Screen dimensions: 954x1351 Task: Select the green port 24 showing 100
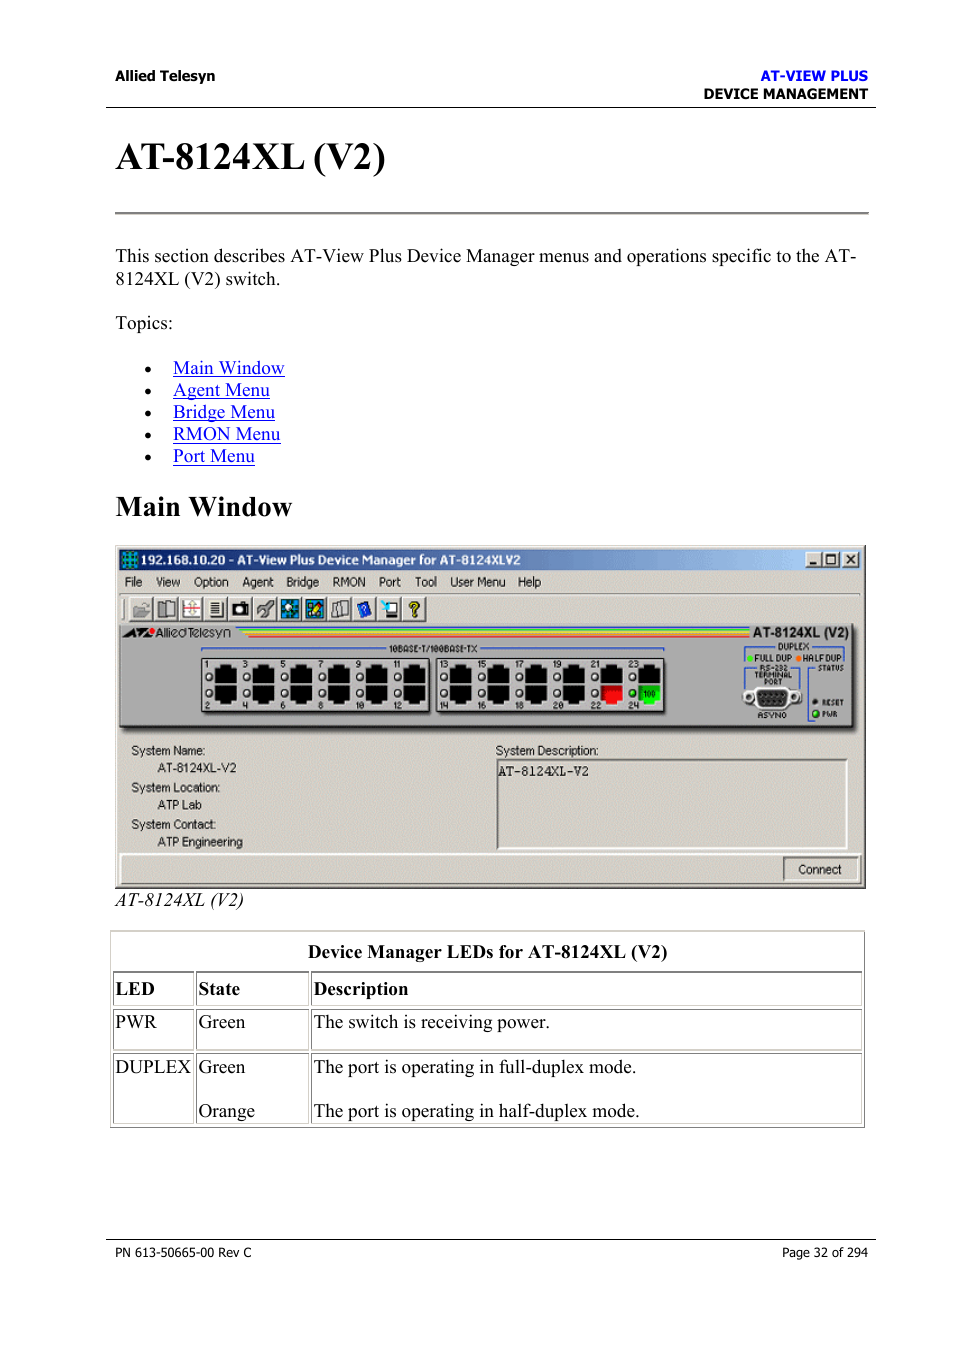coord(649,693)
